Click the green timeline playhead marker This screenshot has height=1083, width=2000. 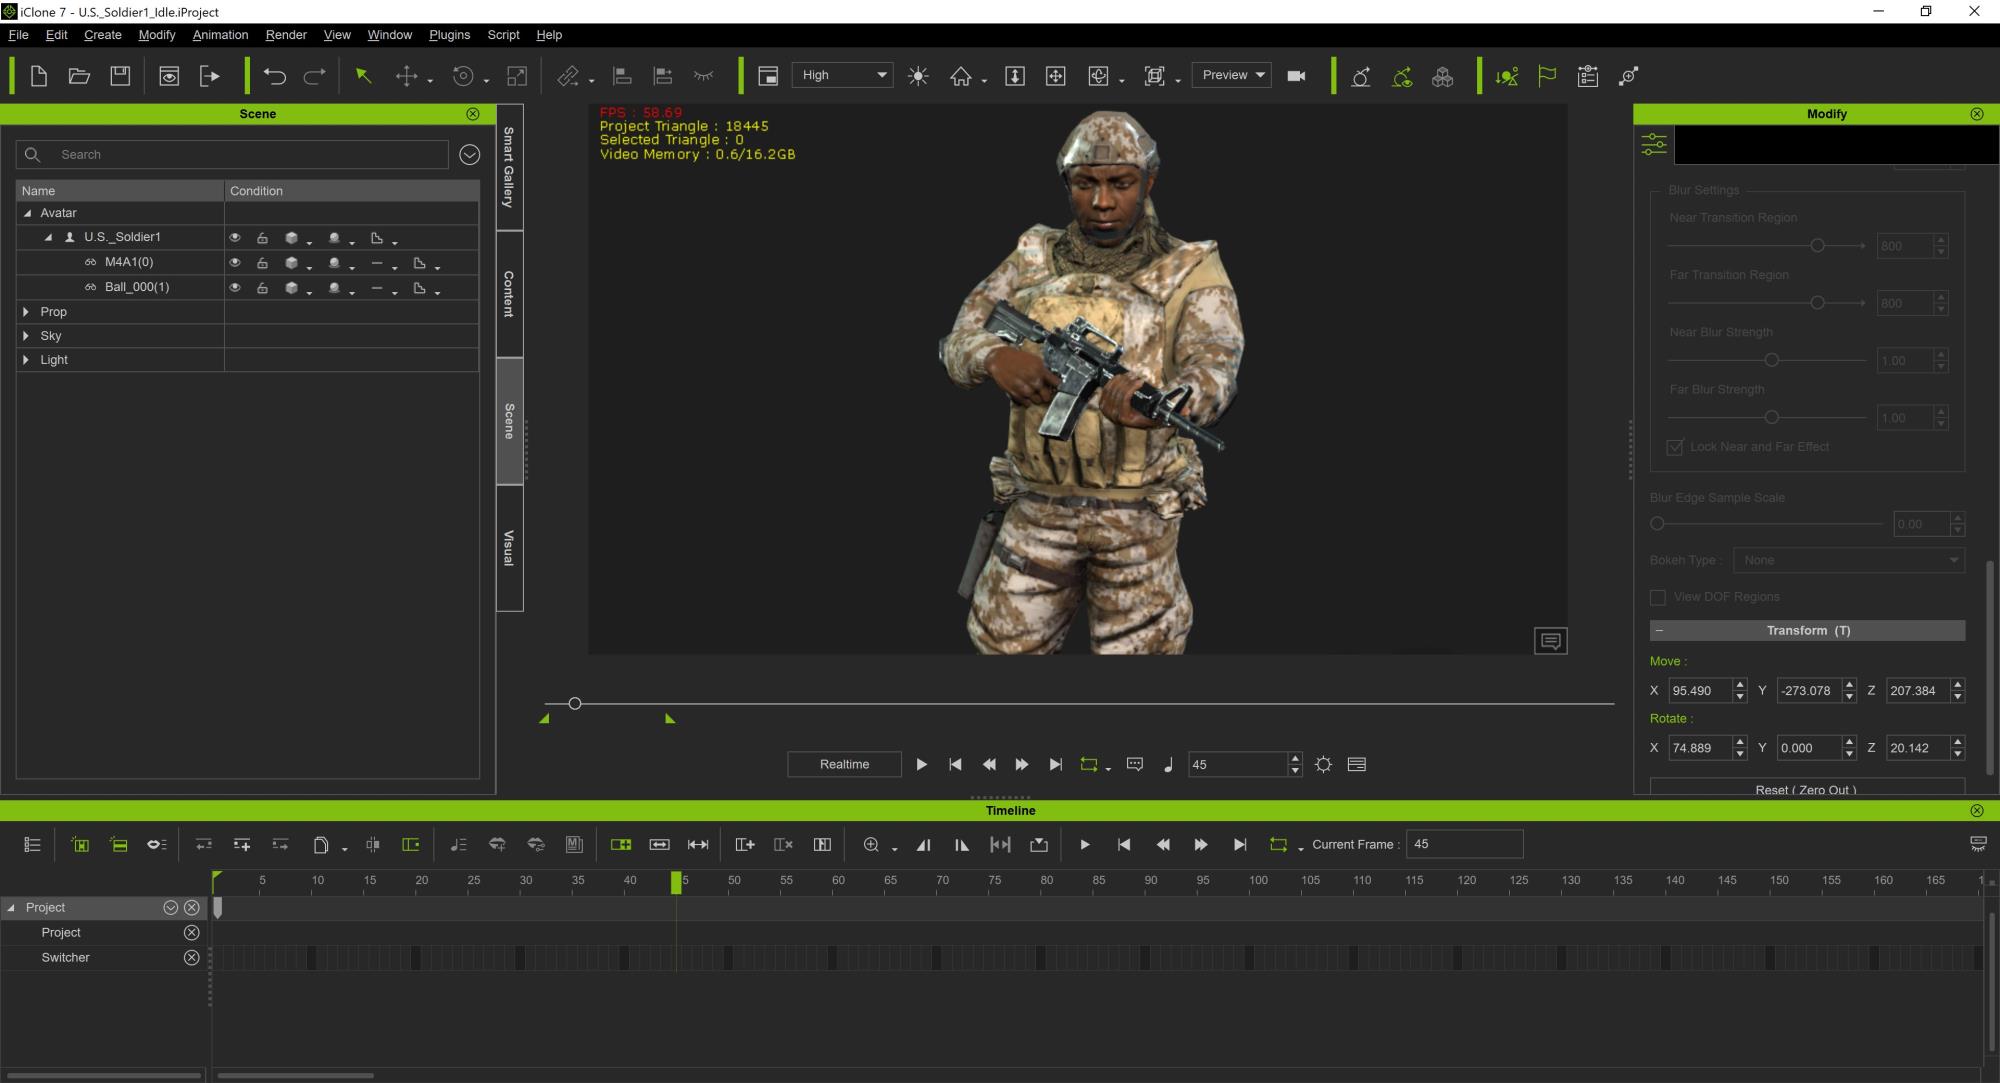(x=676, y=882)
